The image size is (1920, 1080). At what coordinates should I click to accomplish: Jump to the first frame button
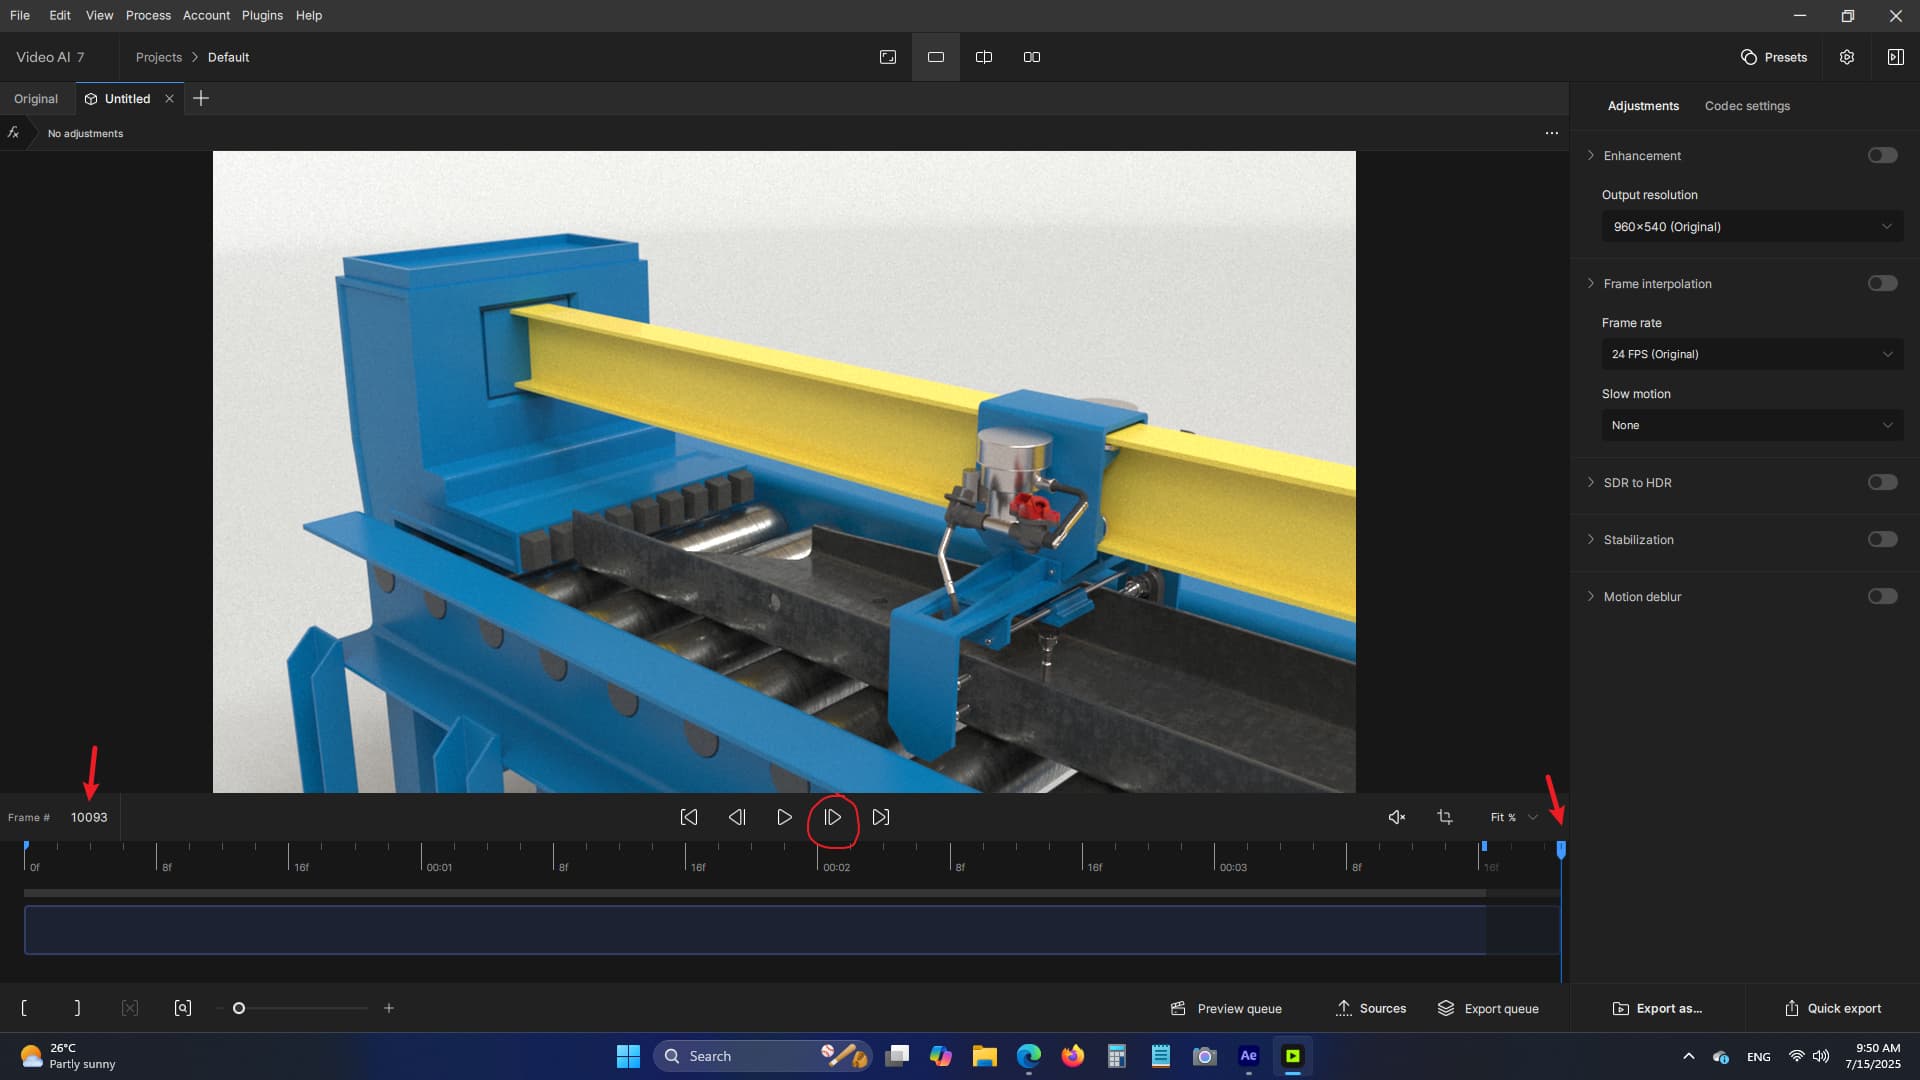tap(689, 817)
